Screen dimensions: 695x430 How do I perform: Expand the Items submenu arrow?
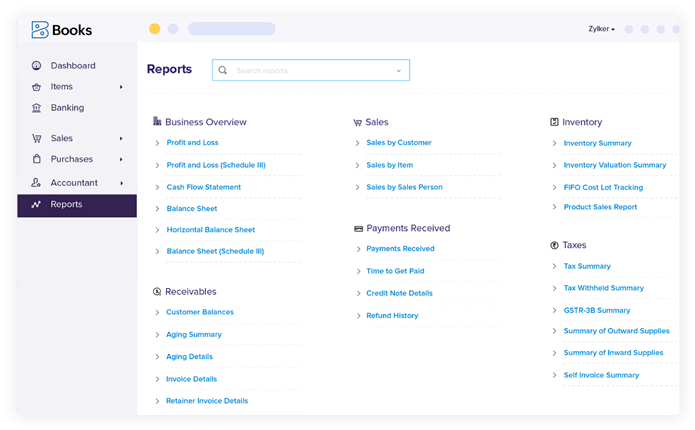tap(121, 87)
